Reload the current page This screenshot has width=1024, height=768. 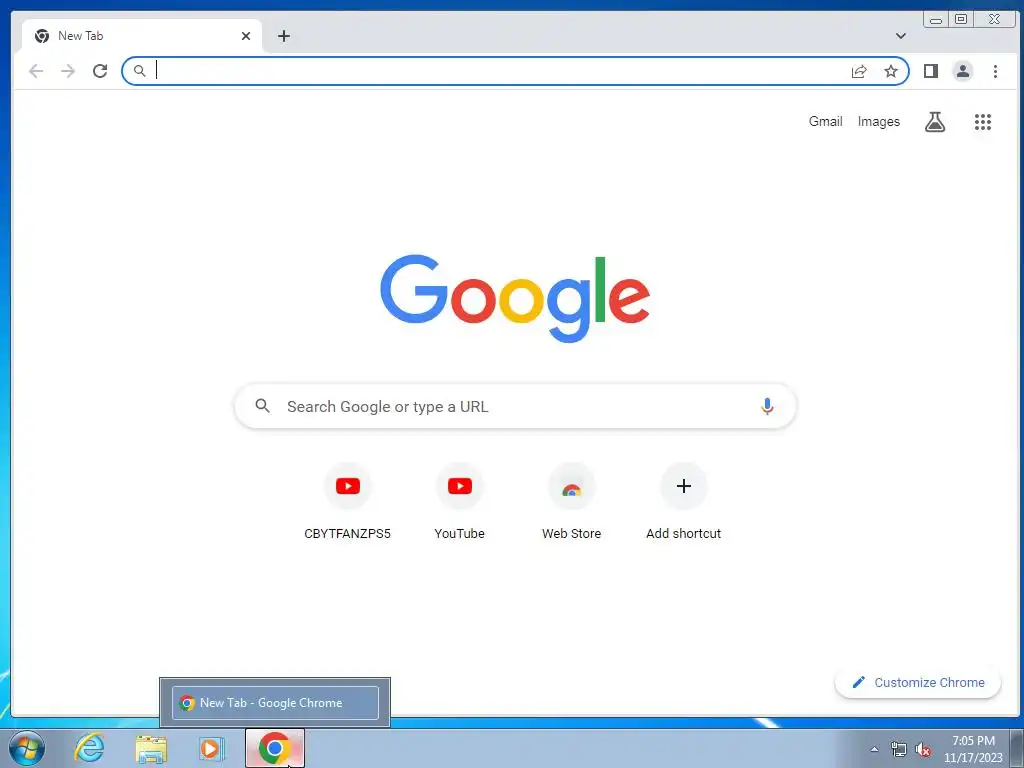(100, 71)
